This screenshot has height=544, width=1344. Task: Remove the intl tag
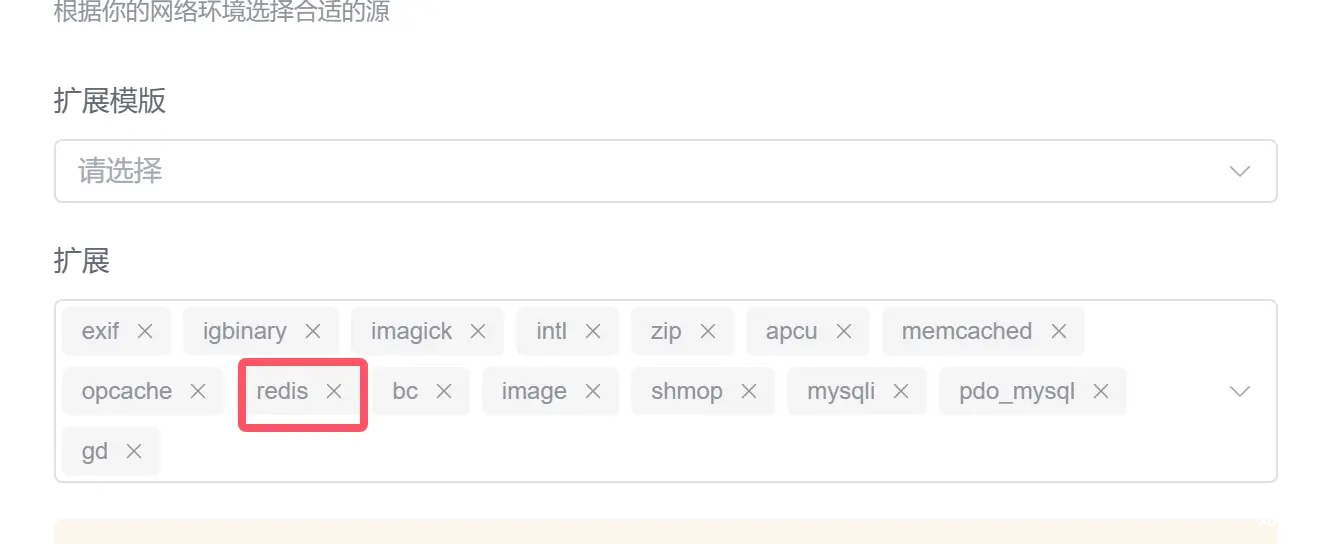click(593, 331)
